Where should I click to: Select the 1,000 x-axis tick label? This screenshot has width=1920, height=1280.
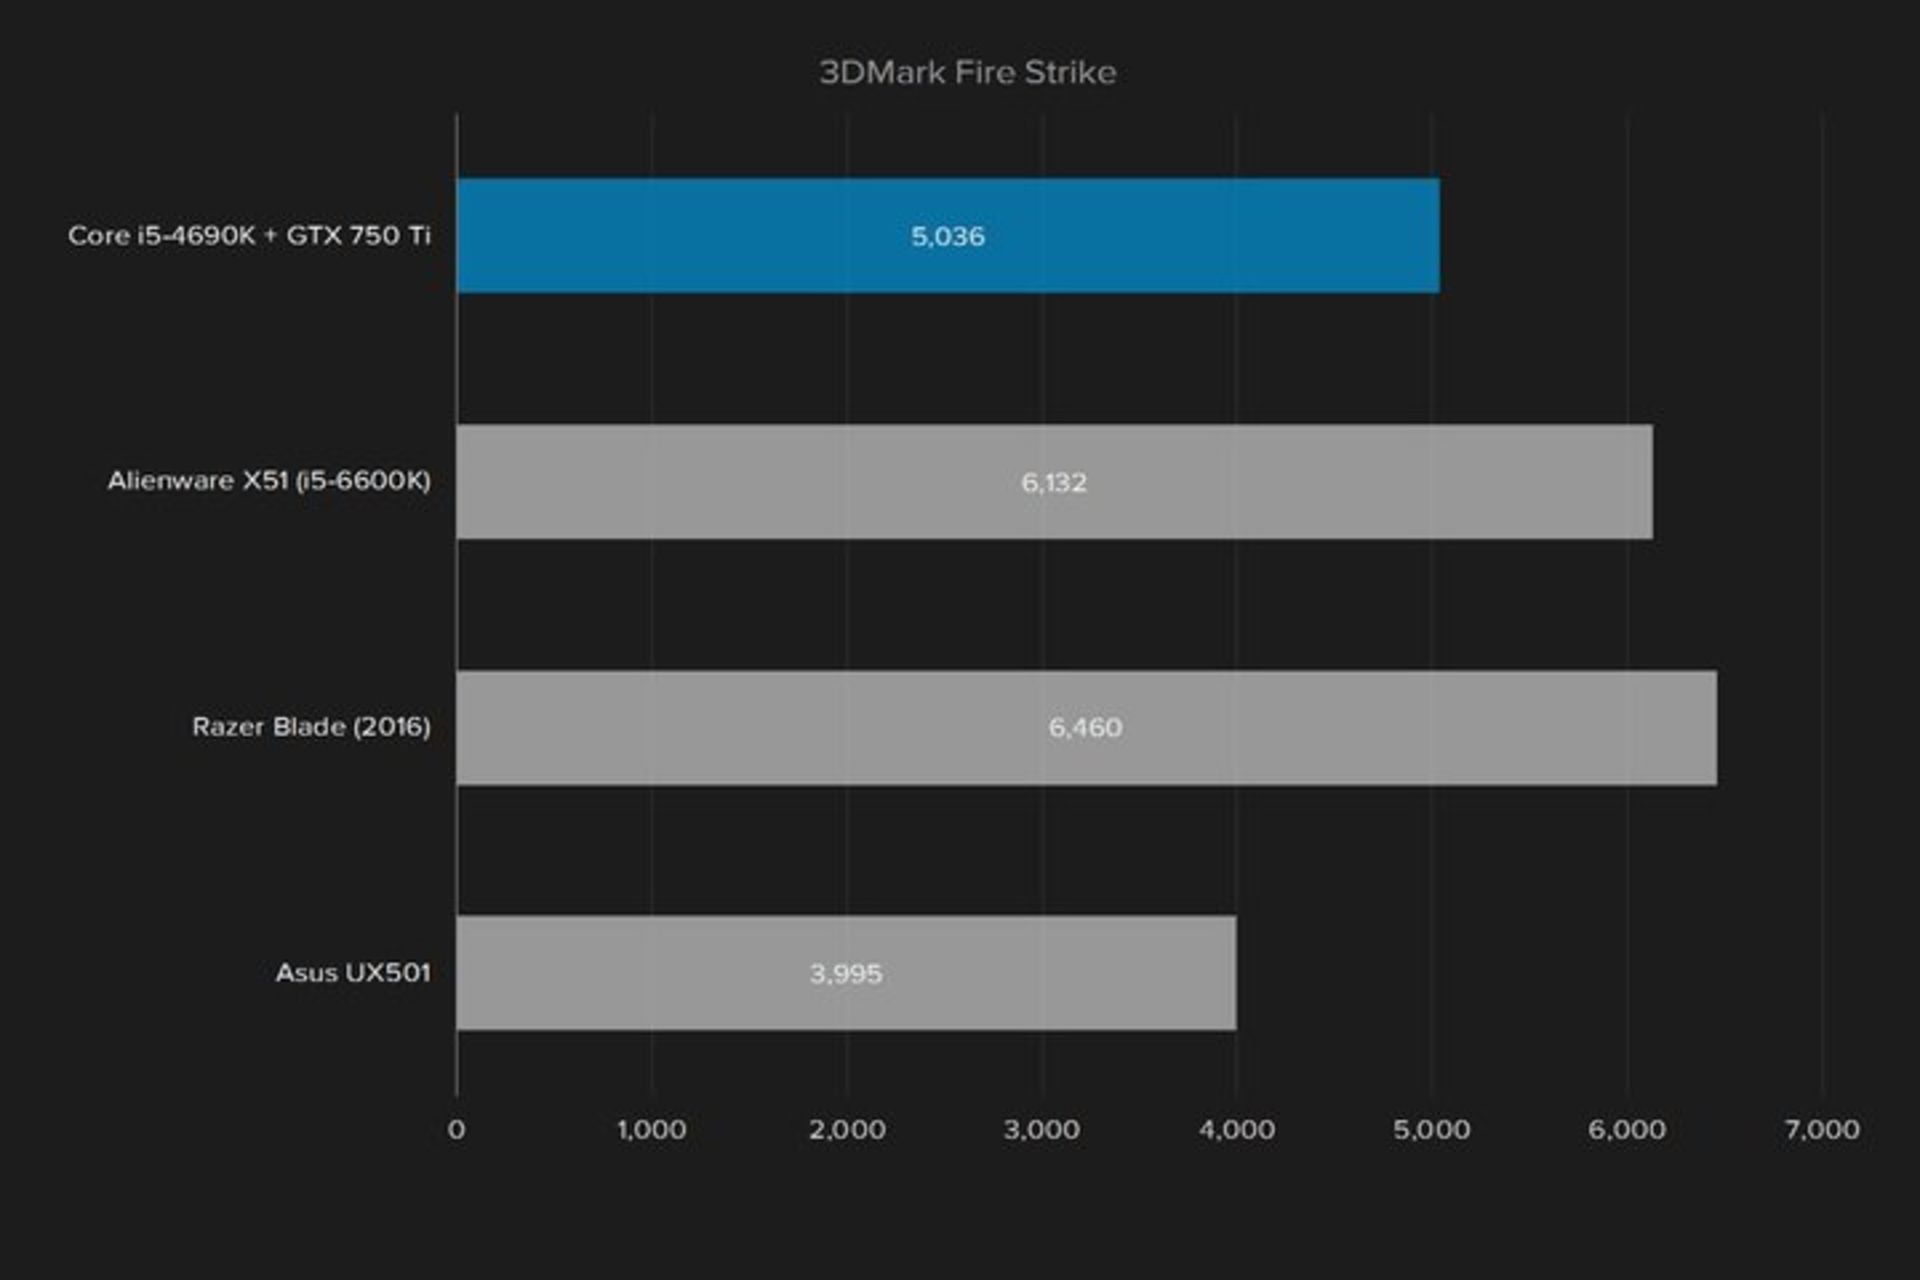[x=651, y=1130]
